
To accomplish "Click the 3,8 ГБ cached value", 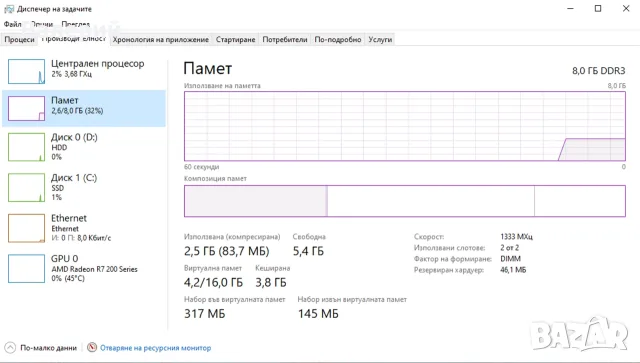I will tap(271, 283).
